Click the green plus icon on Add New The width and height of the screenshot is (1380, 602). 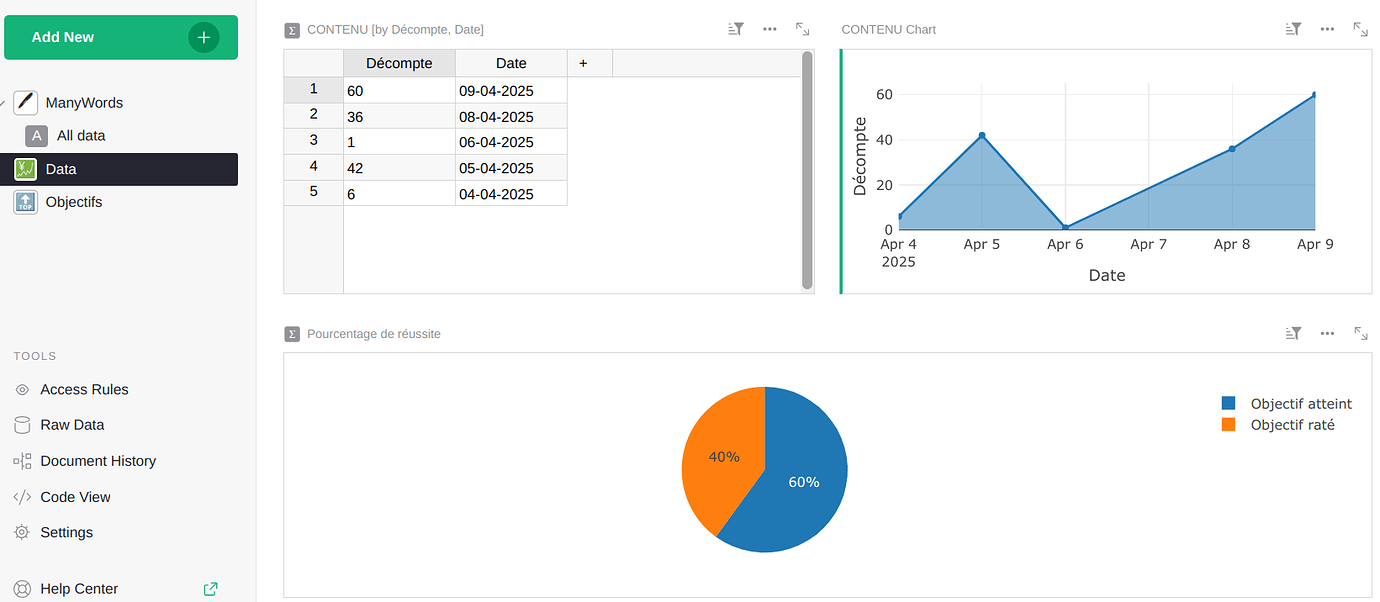coord(204,37)
